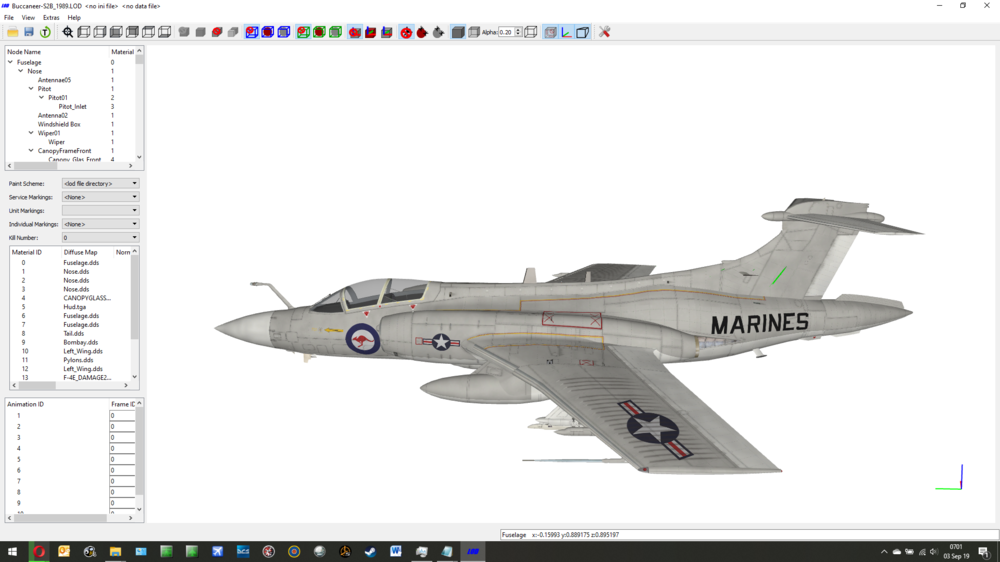
Task: Click the red bomb icon
Action: [422, 32]
